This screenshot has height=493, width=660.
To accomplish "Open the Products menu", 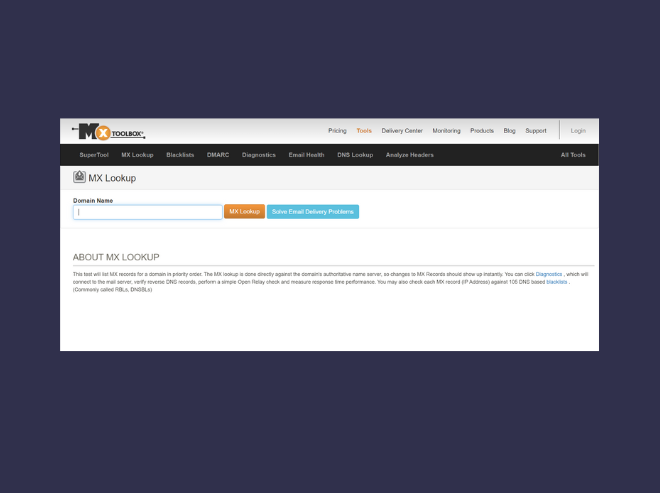I will coord(482,131).
